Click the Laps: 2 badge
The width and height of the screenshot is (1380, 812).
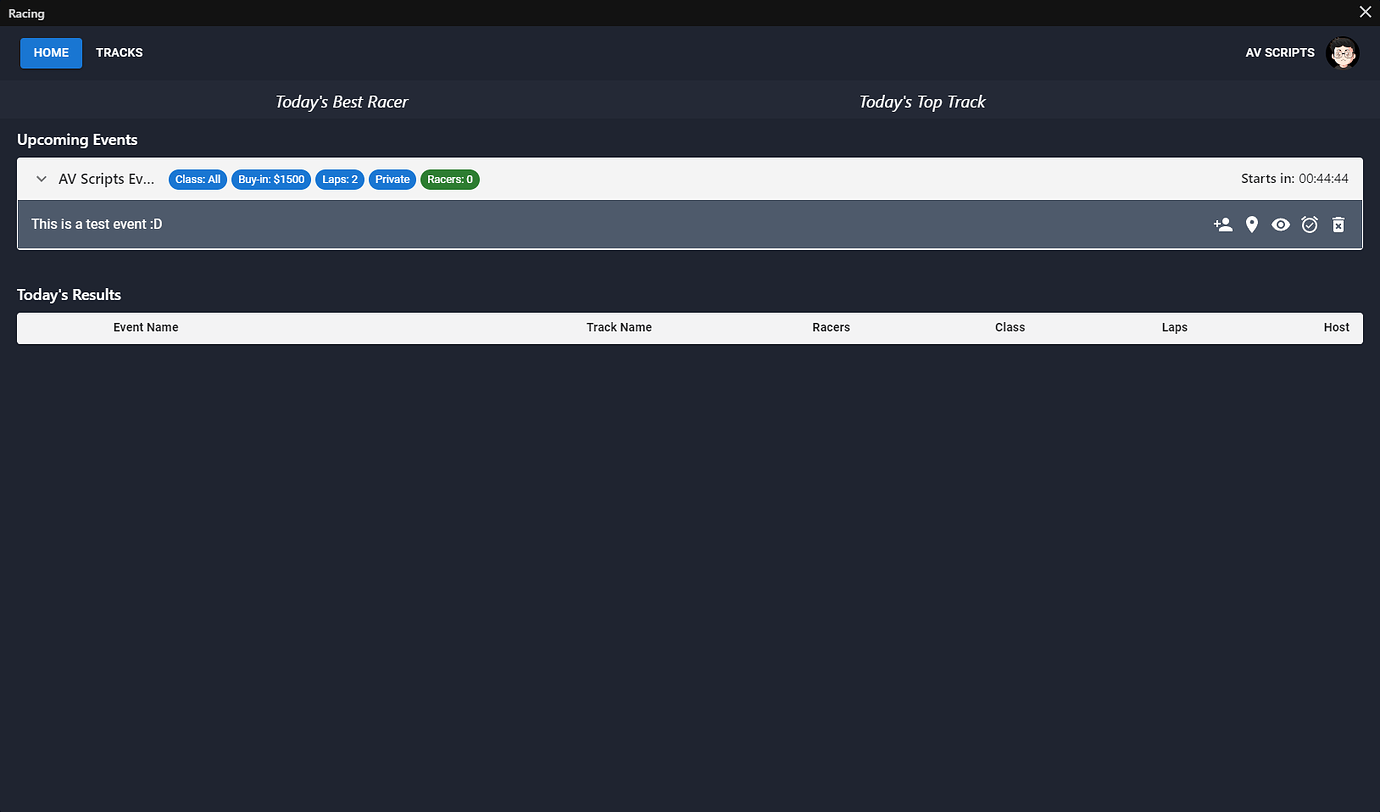(x=339, y=179)
